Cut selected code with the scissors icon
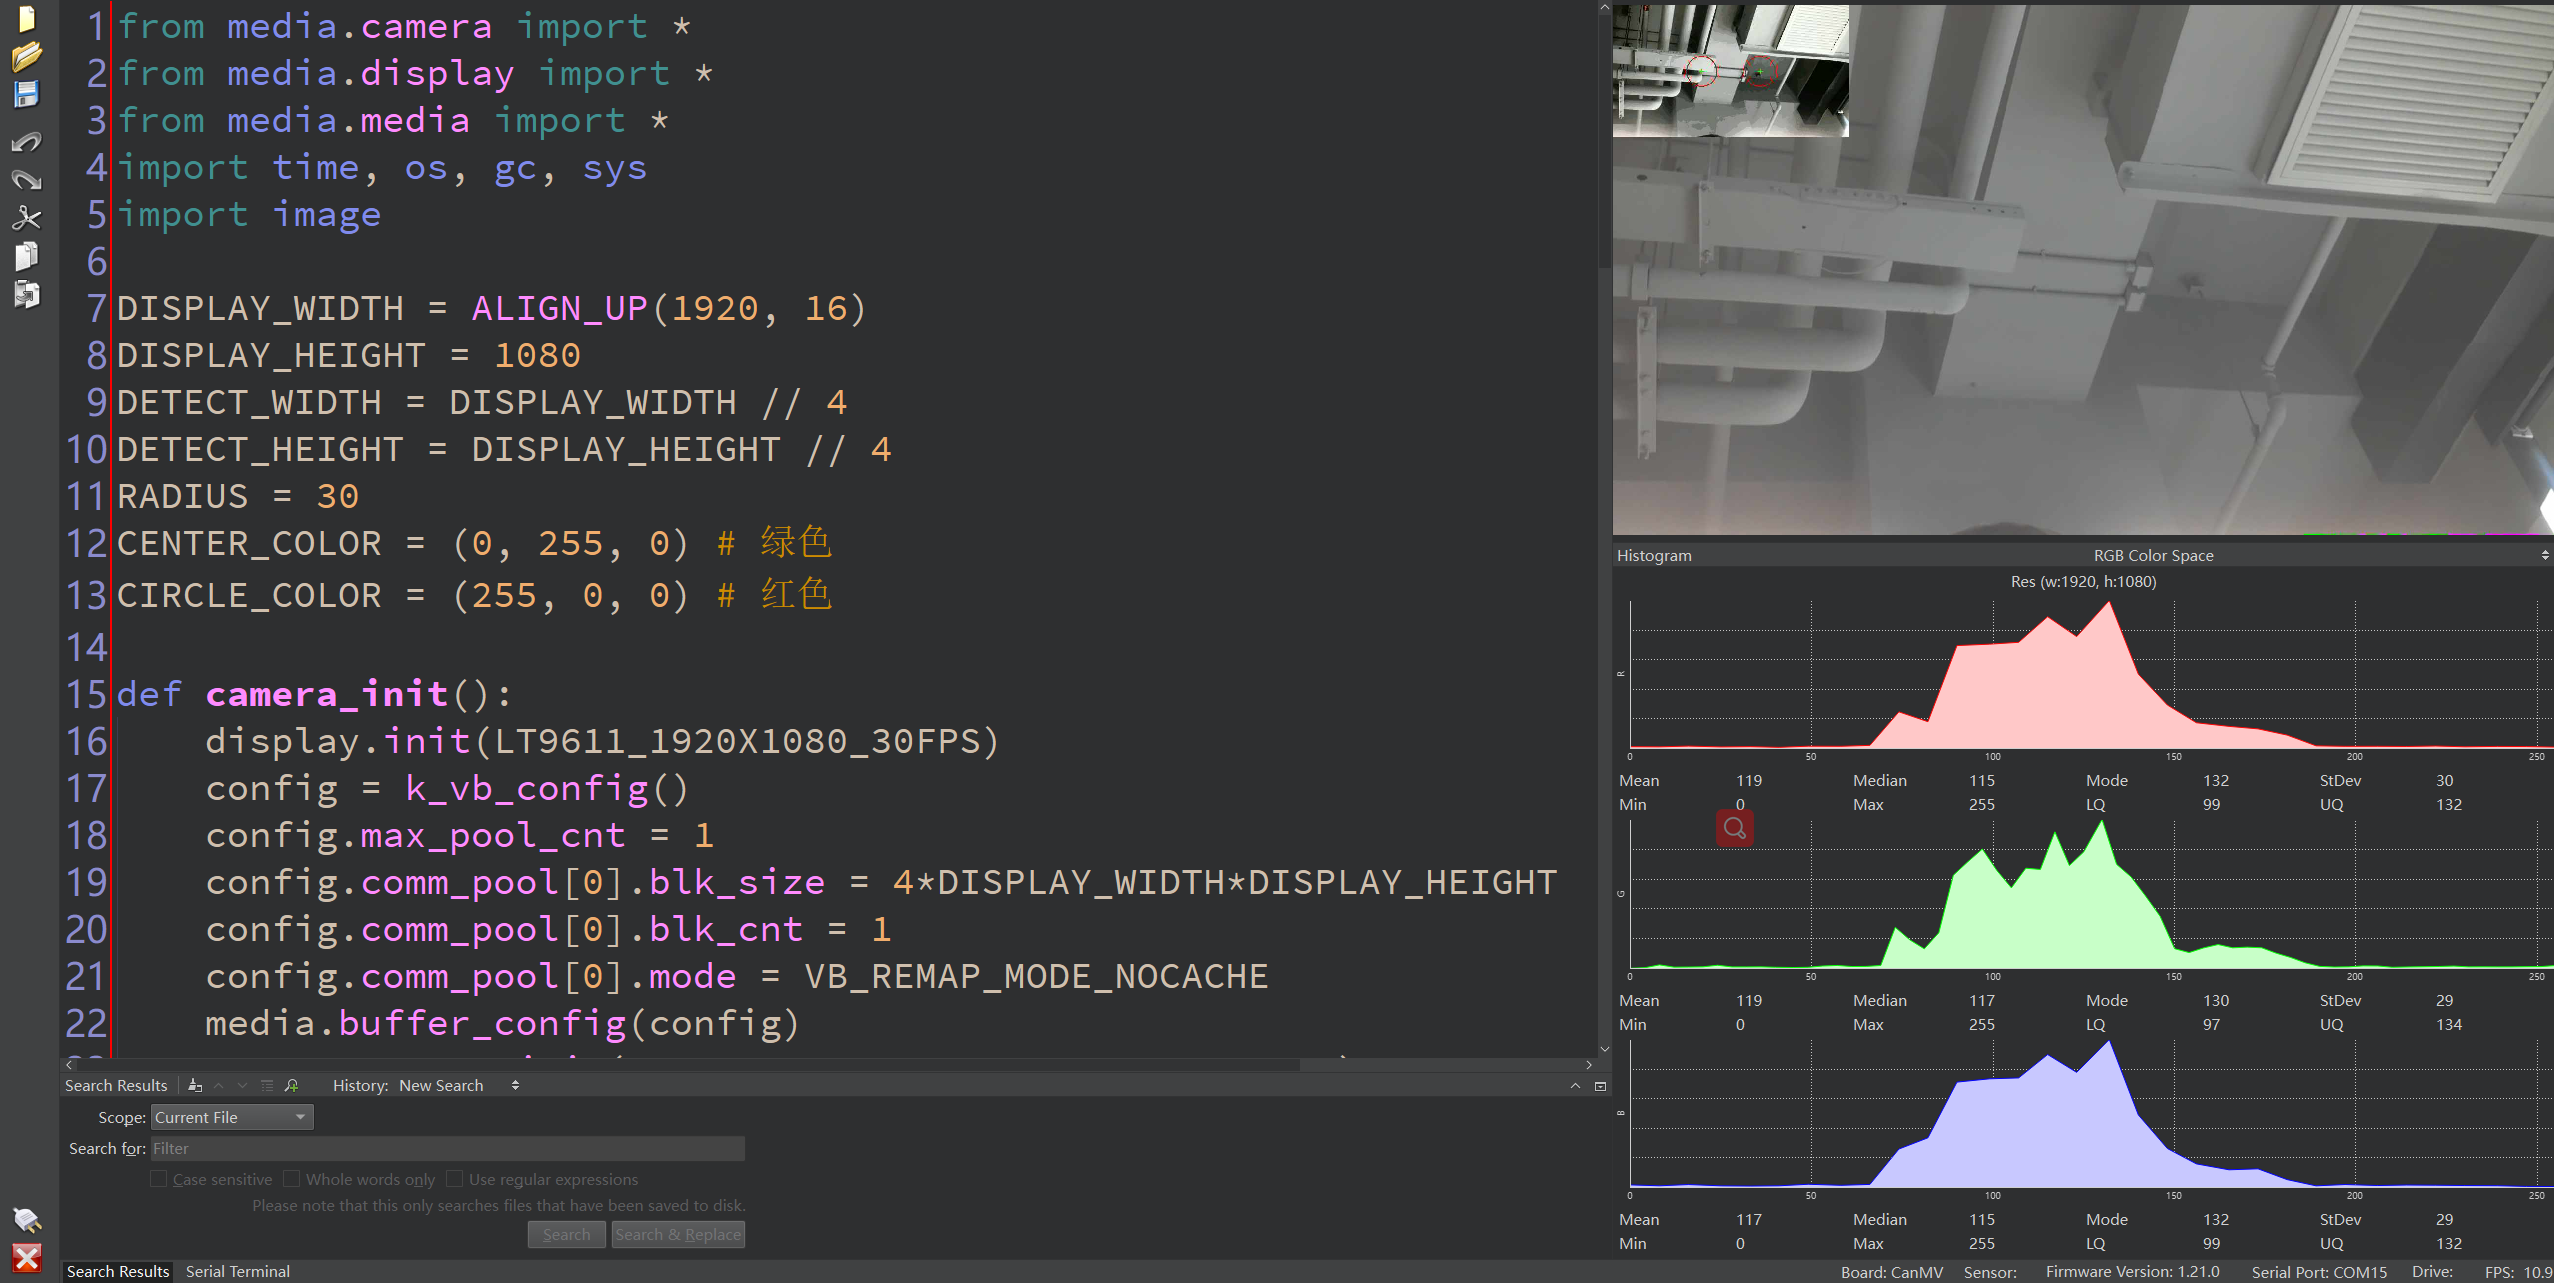2554x1283 pixels. [x=27, y=218]
